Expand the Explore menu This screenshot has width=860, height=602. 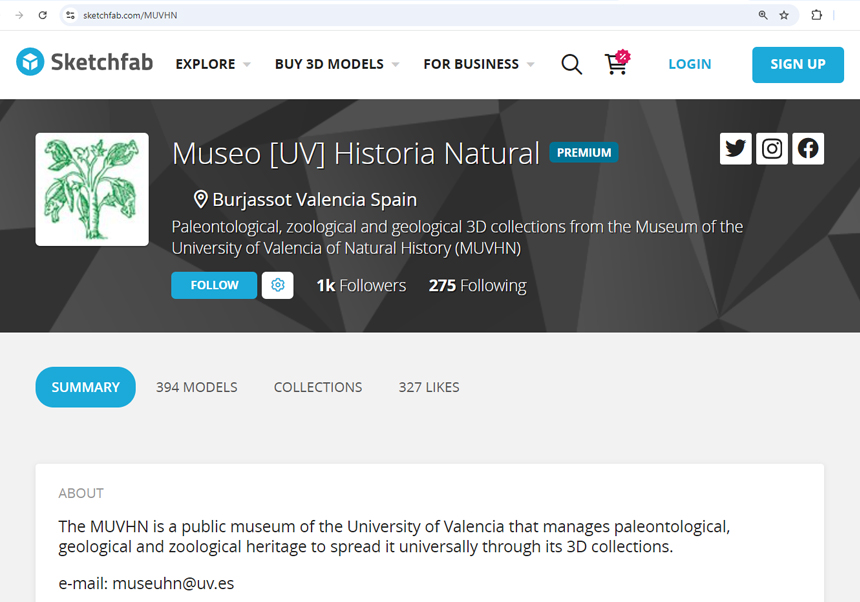click(213, 64)
